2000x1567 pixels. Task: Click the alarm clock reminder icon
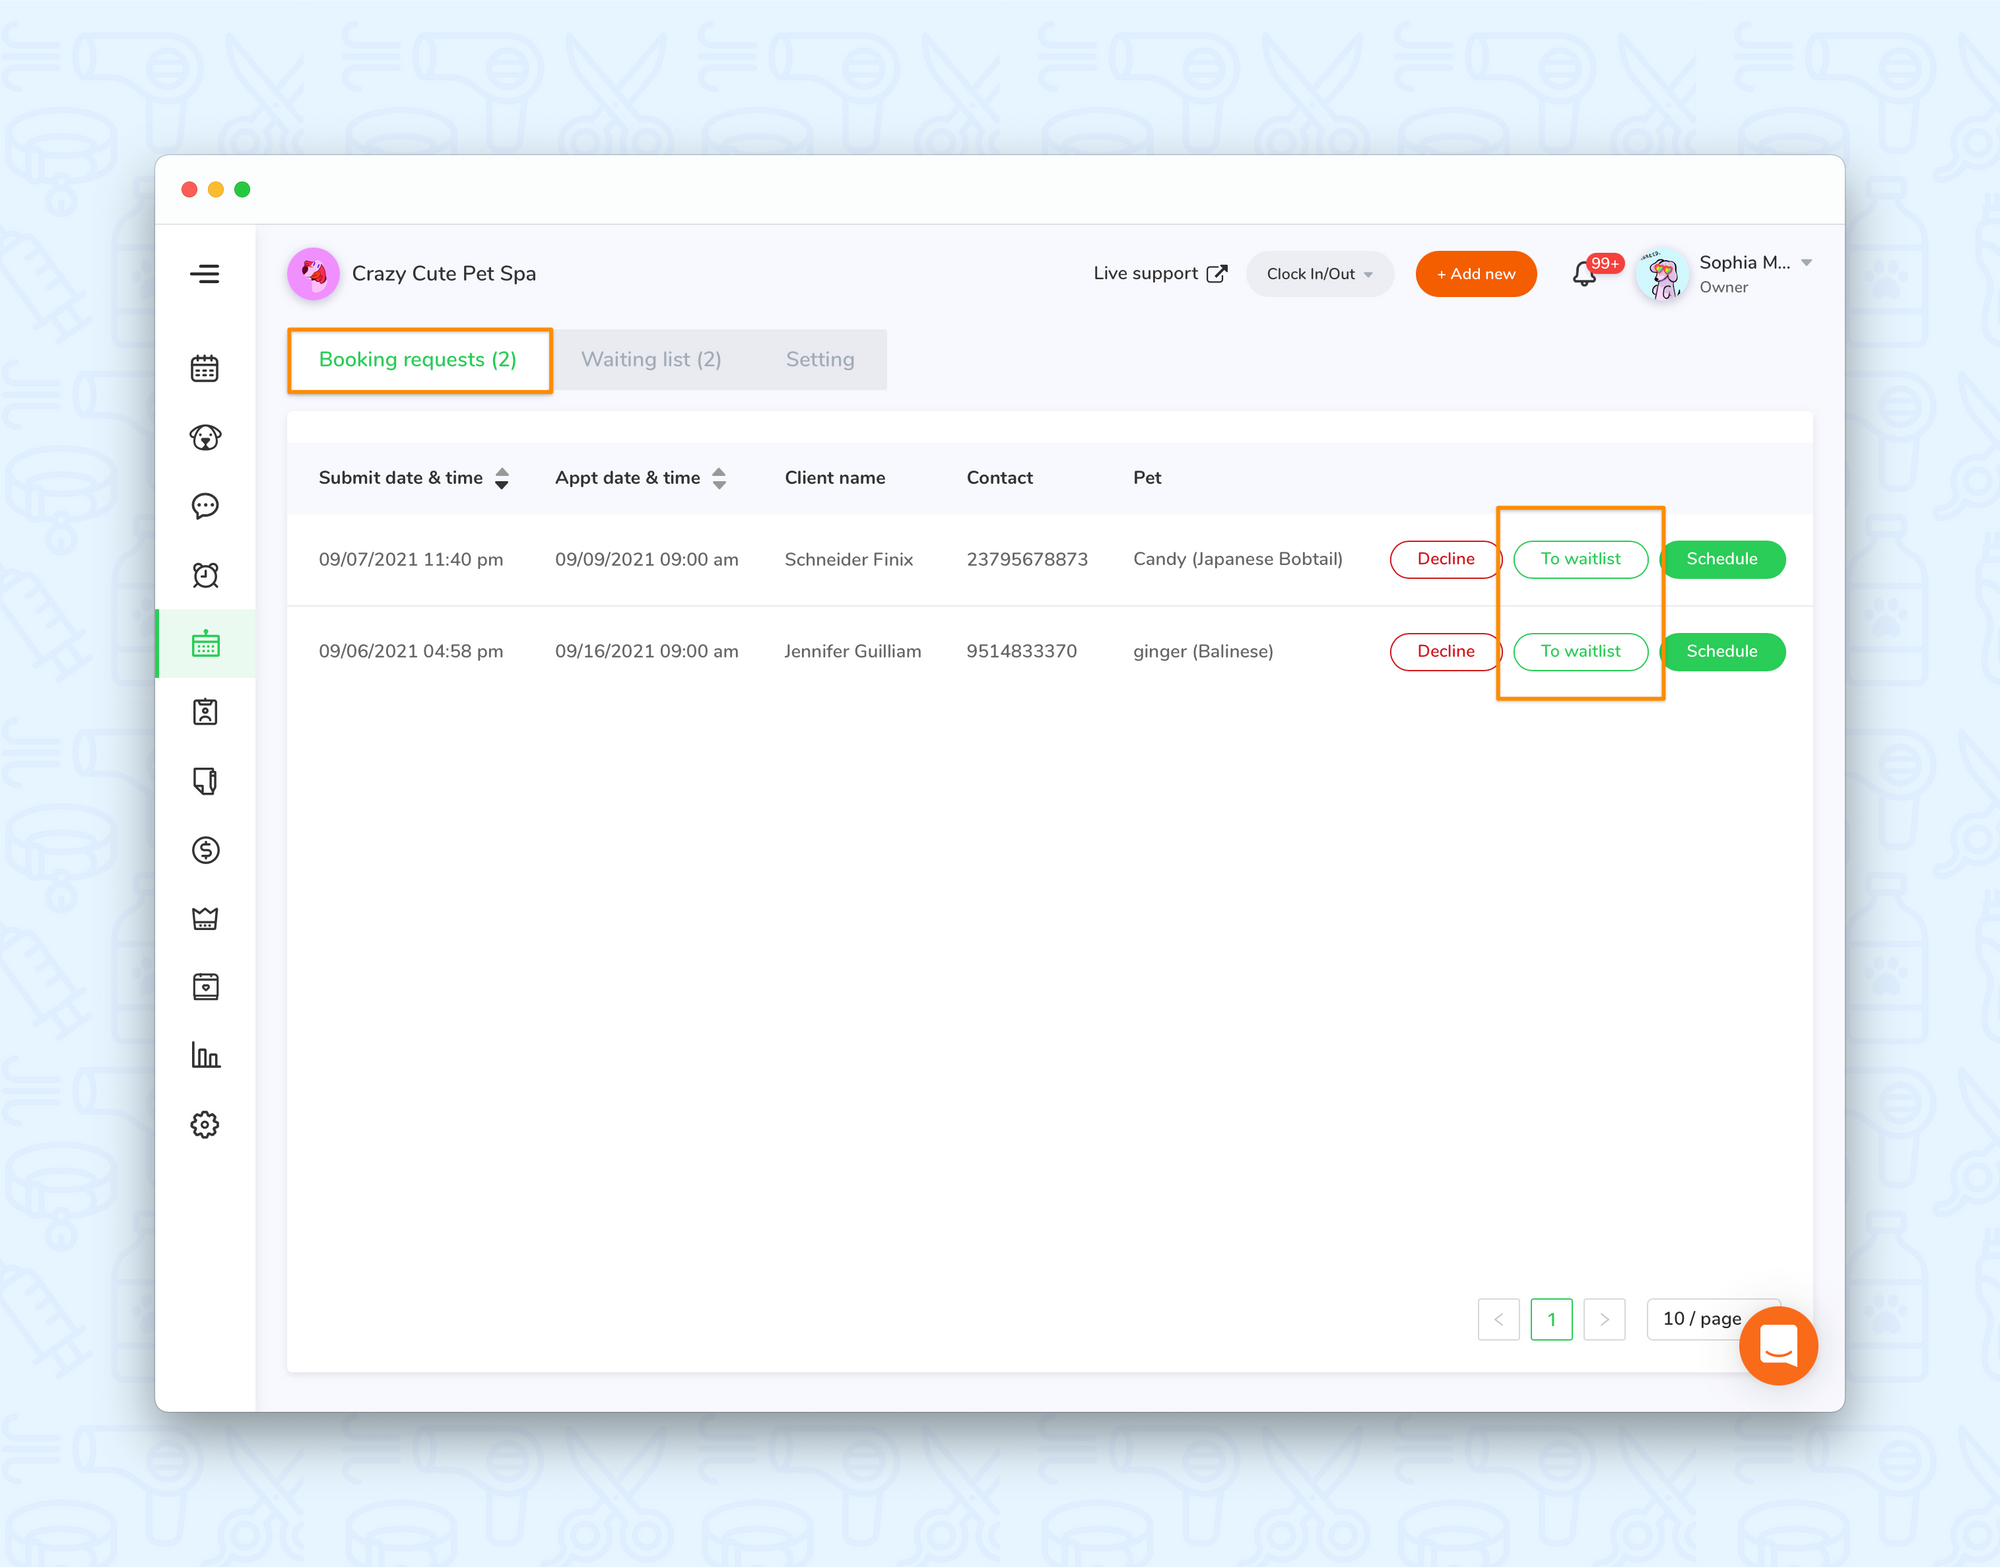[205, 575]
